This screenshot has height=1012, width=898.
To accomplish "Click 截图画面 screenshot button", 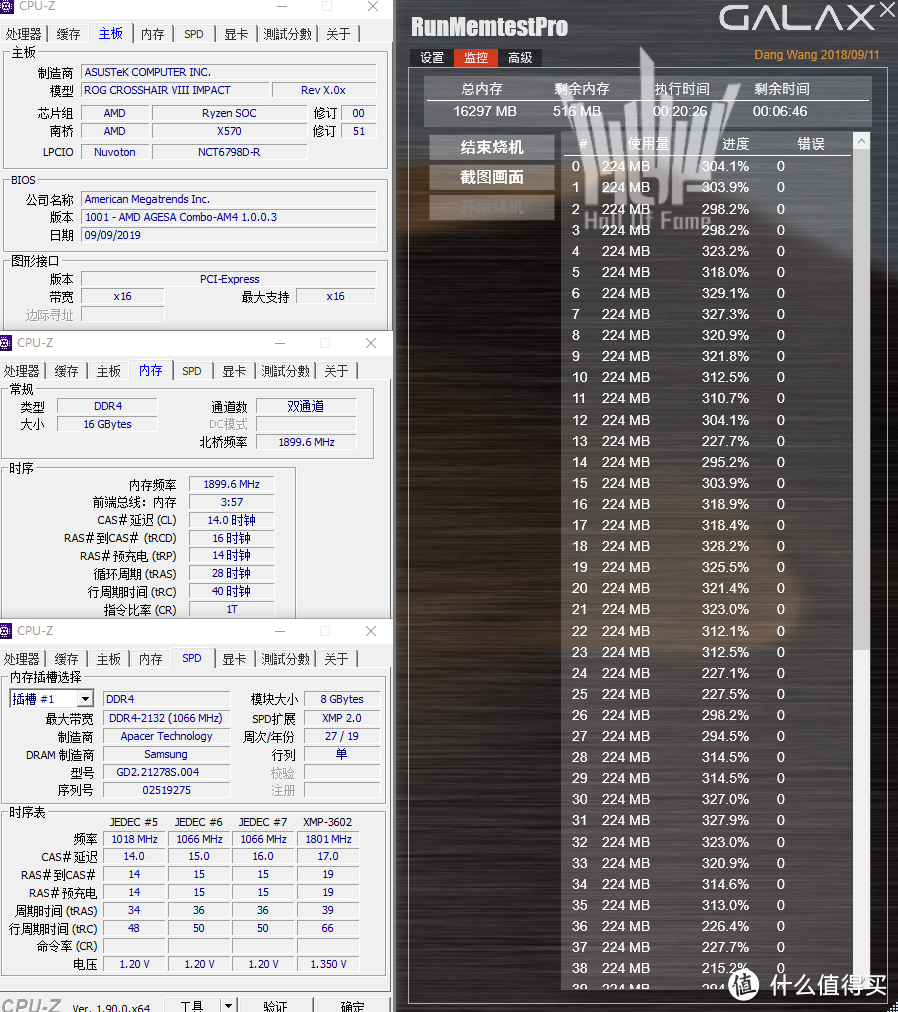I will (x=491, y=177).
